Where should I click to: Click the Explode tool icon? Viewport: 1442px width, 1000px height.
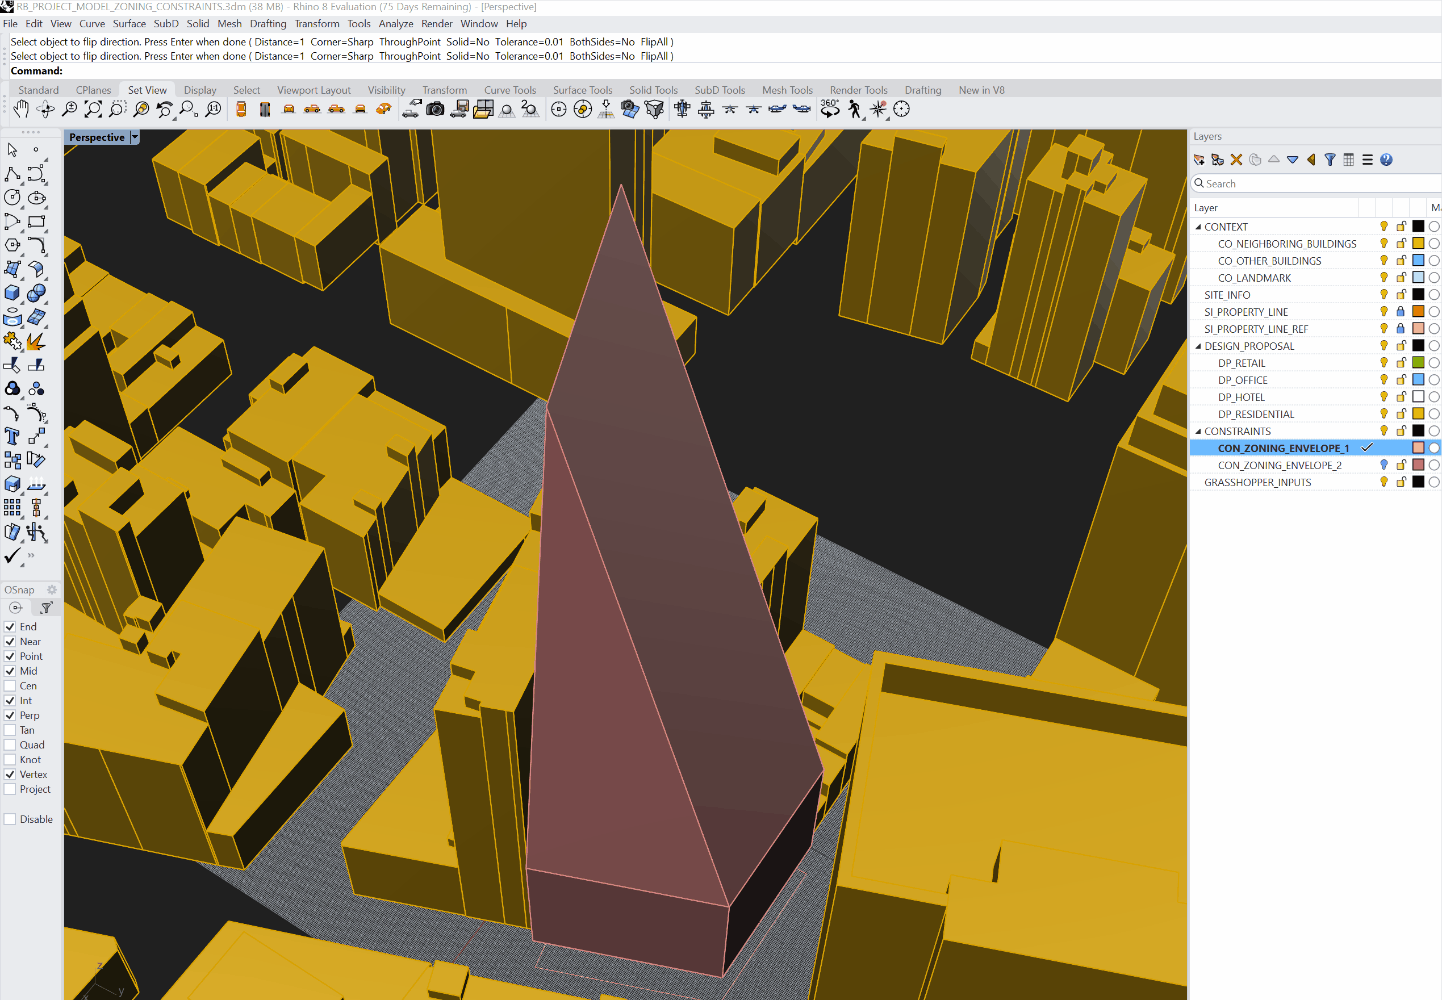point(37,341)
